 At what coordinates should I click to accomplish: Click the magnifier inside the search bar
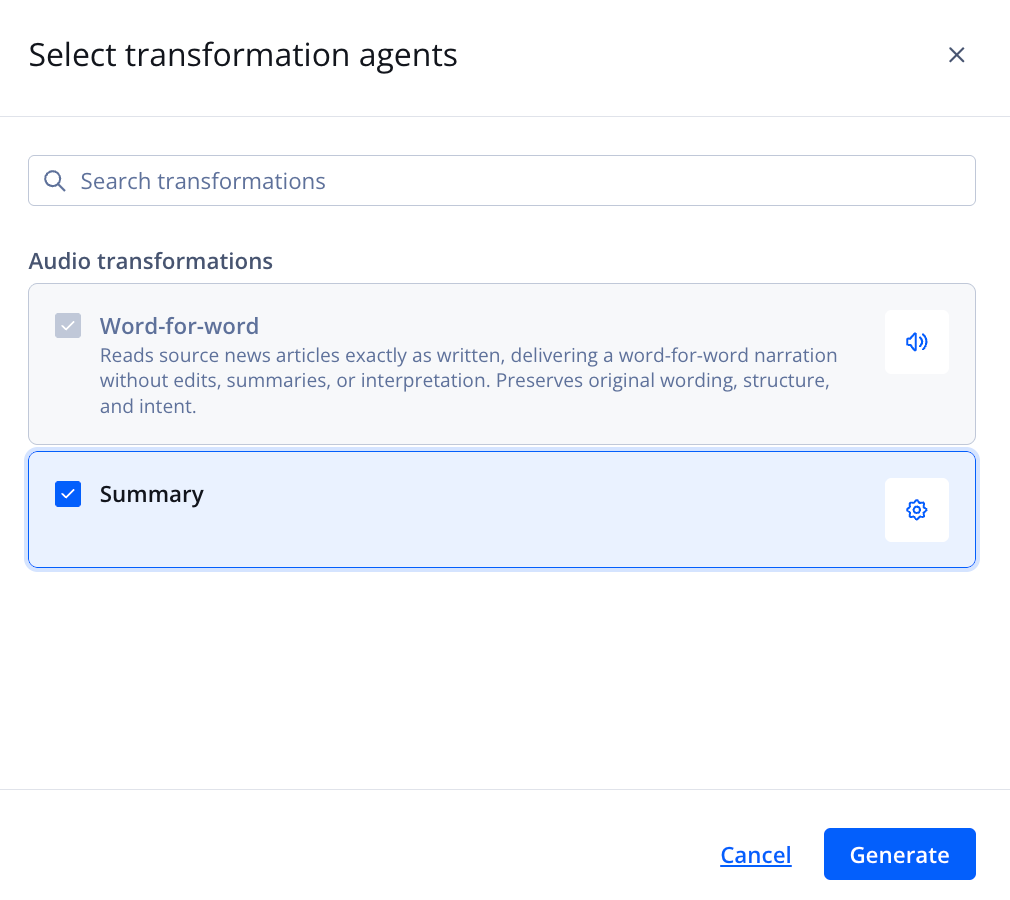[55, 180]
